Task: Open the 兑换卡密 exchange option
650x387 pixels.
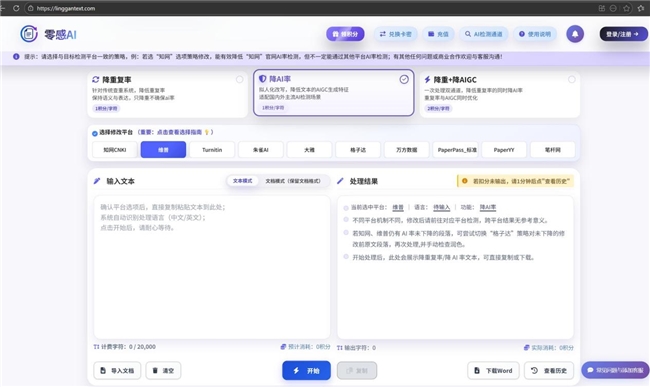Action: pyautogui.click(x=396, y=34)
